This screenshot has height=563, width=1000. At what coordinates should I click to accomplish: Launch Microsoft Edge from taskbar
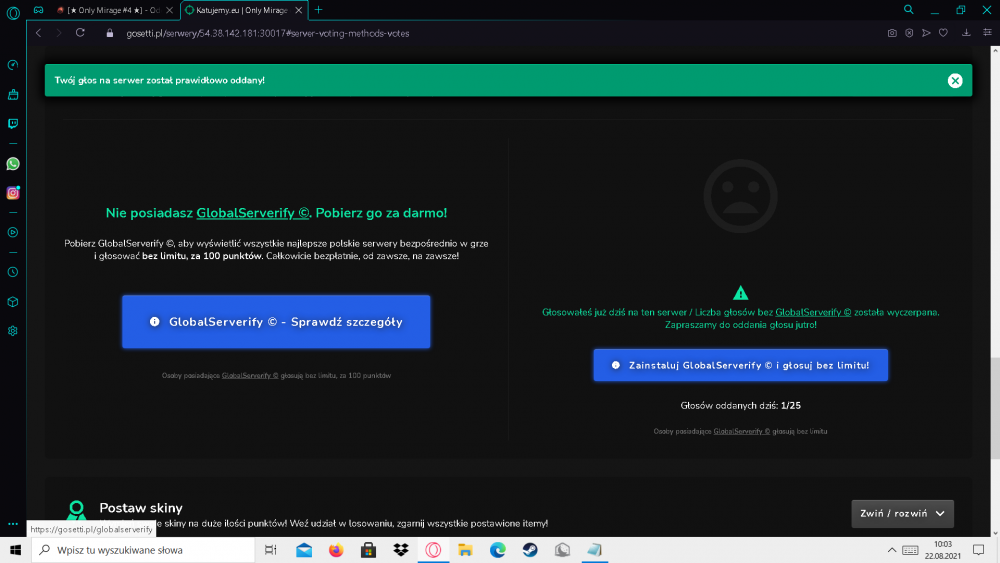tap(497, 550)
